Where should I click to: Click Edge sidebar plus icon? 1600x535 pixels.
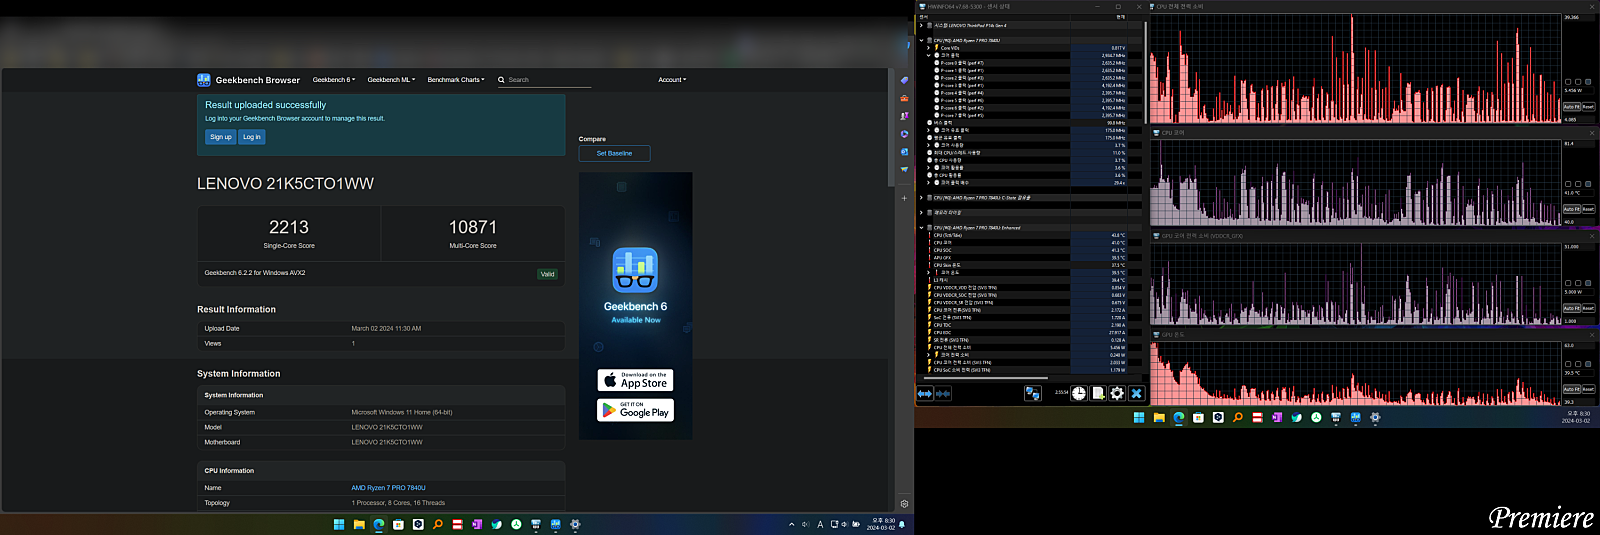click(904, 198)
